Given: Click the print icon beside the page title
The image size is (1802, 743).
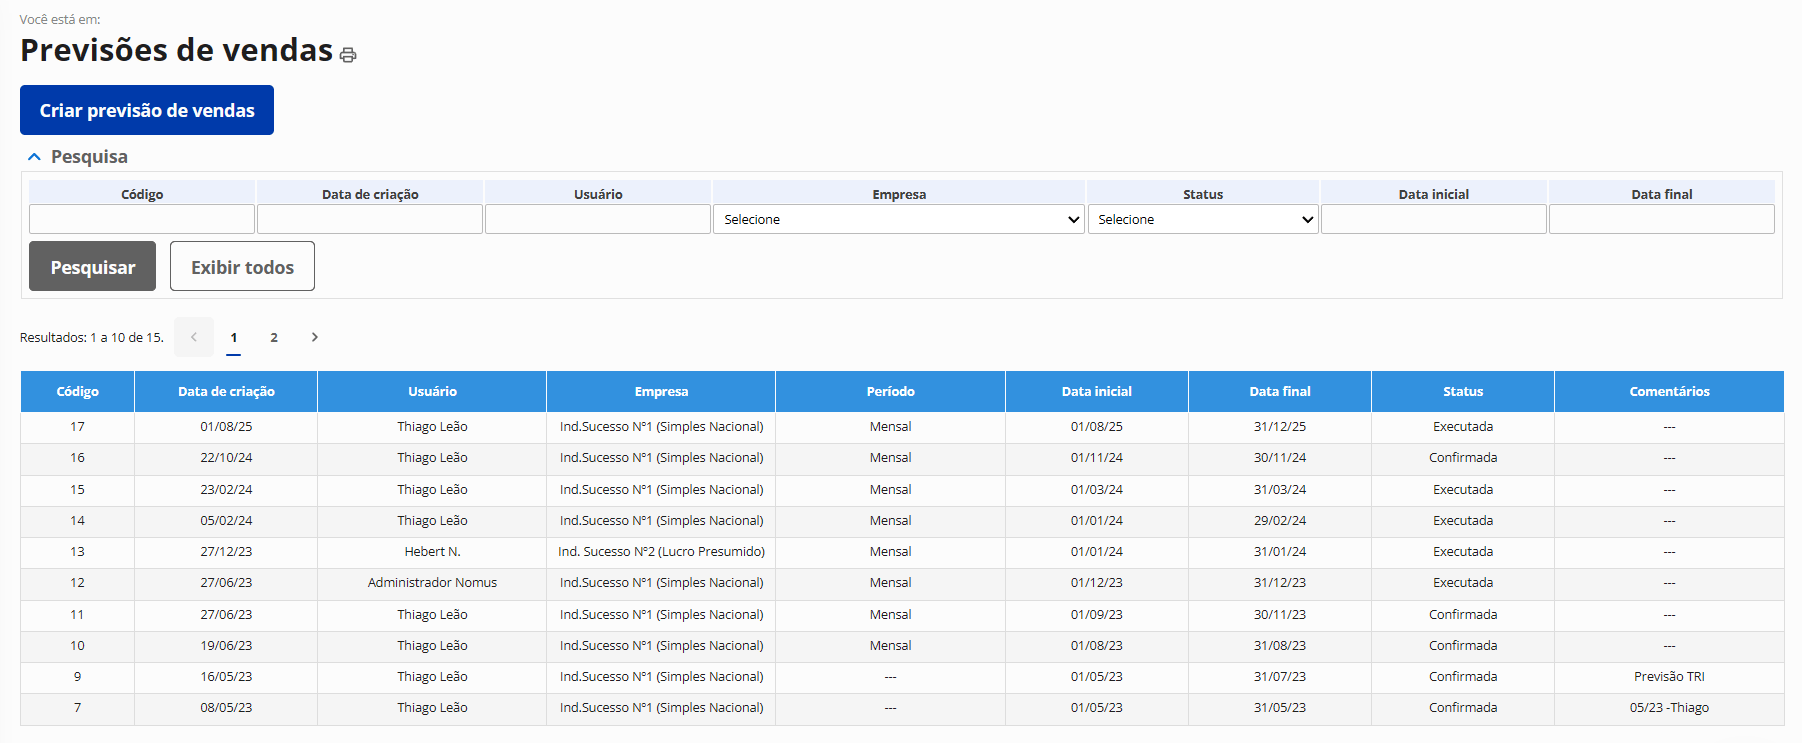Looking at the screenshot, I should tap(348, 55).
